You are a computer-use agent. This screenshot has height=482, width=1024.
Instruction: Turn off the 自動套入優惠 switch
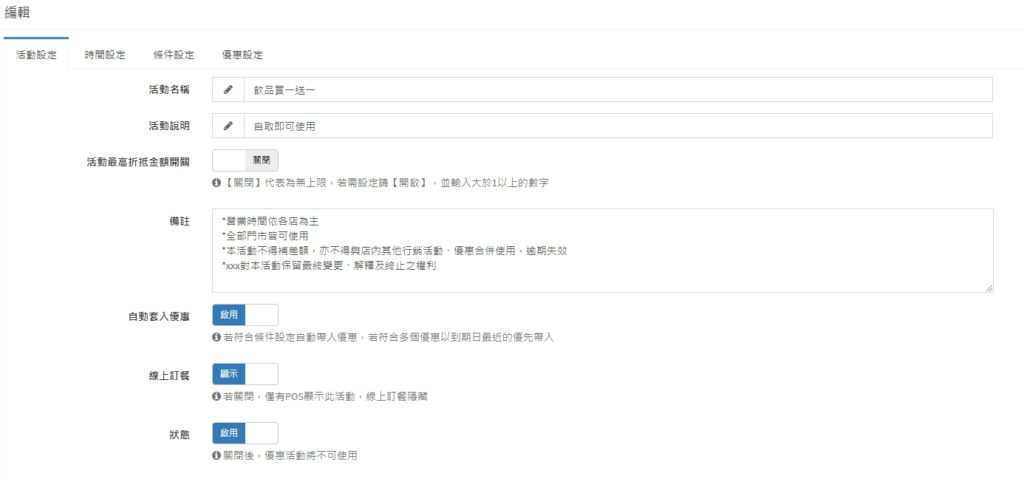[x=245, y=315]
